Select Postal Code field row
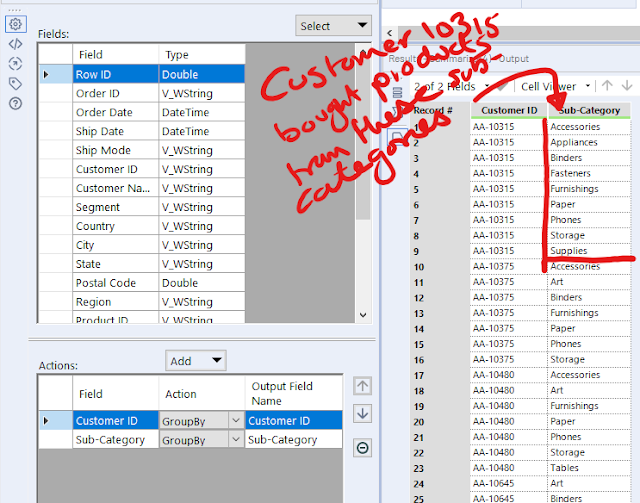This screenshot has width=640, height=503. (142, 283)
